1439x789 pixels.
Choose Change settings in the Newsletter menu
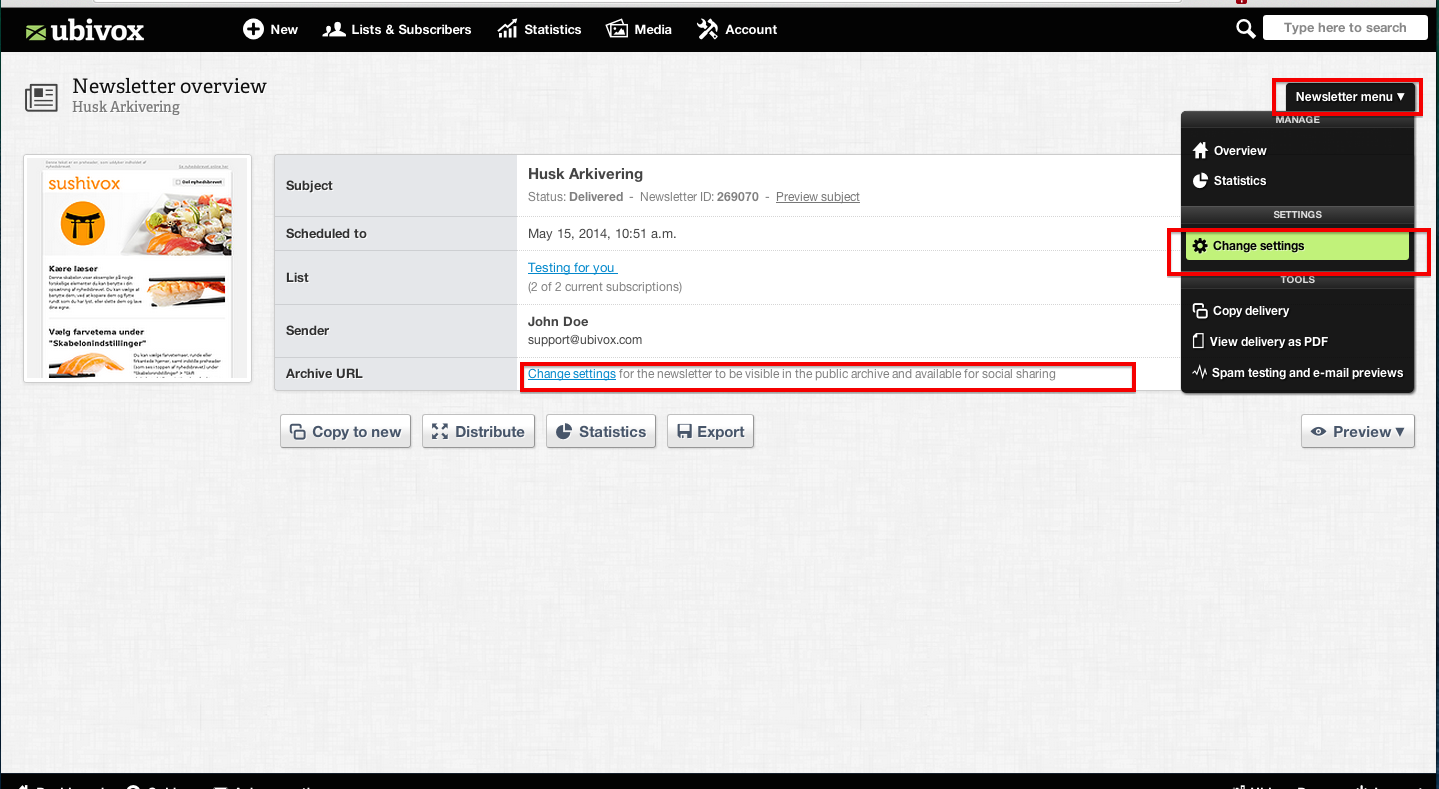(1297, 246)
